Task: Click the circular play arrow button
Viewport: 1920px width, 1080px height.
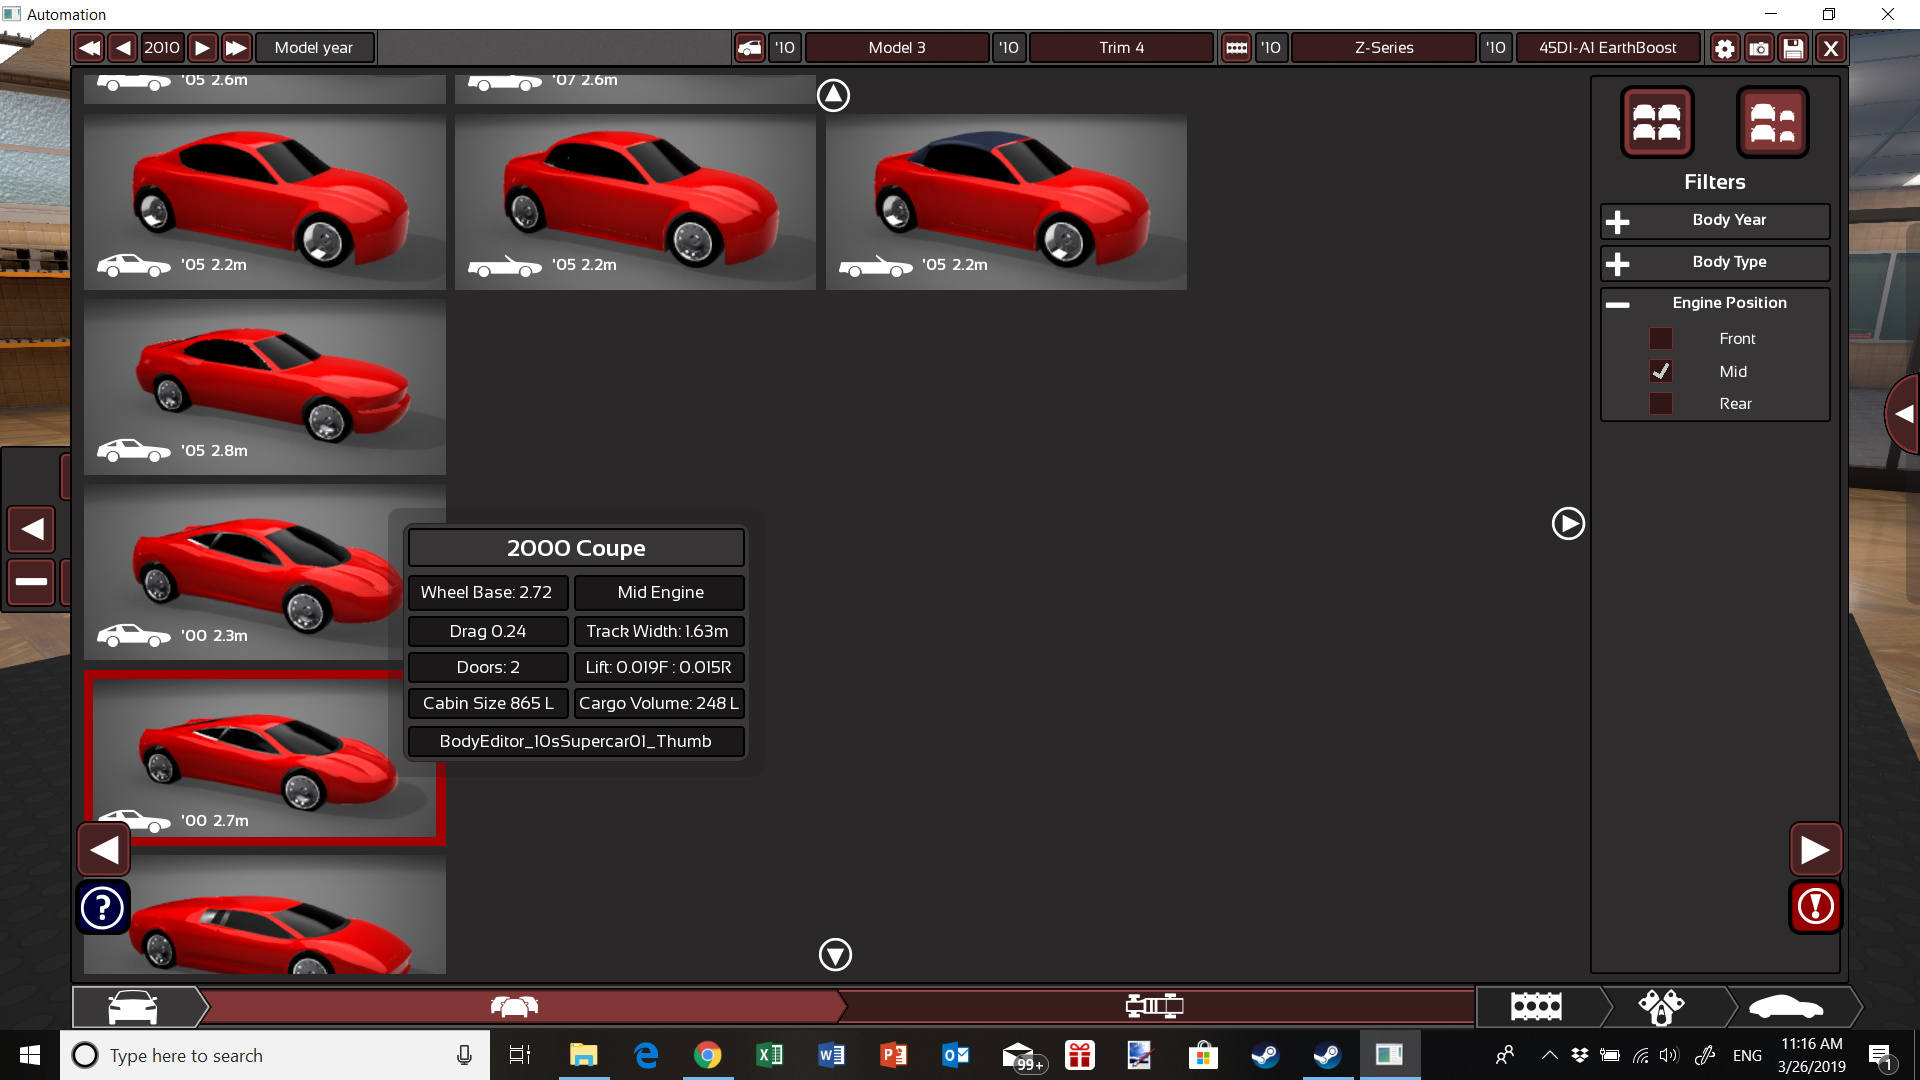Action: (1567, 523)
